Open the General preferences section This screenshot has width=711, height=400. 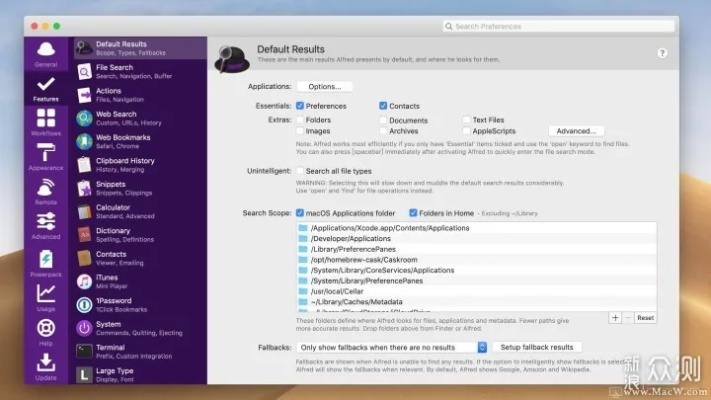coord(46,53)
